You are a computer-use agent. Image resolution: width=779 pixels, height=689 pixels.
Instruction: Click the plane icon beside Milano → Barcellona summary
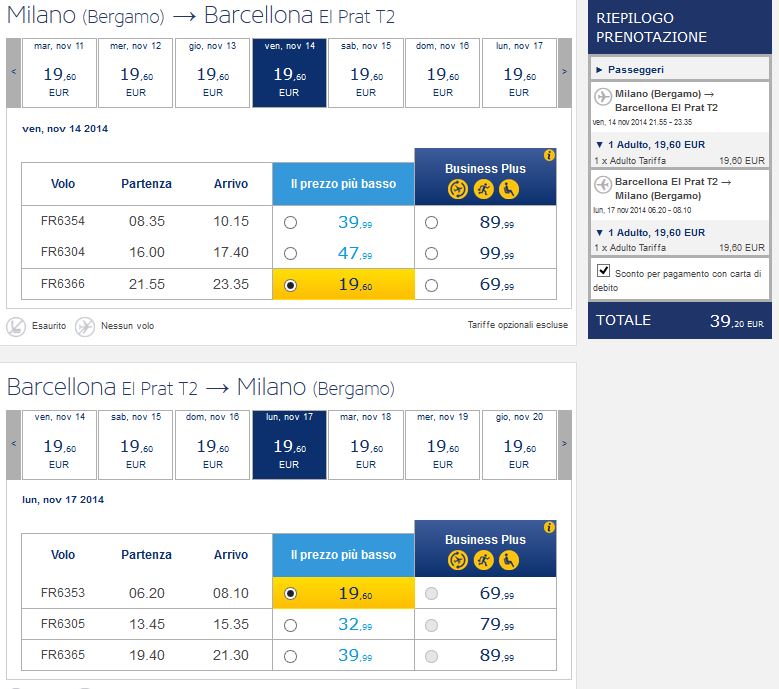(602, 97)
